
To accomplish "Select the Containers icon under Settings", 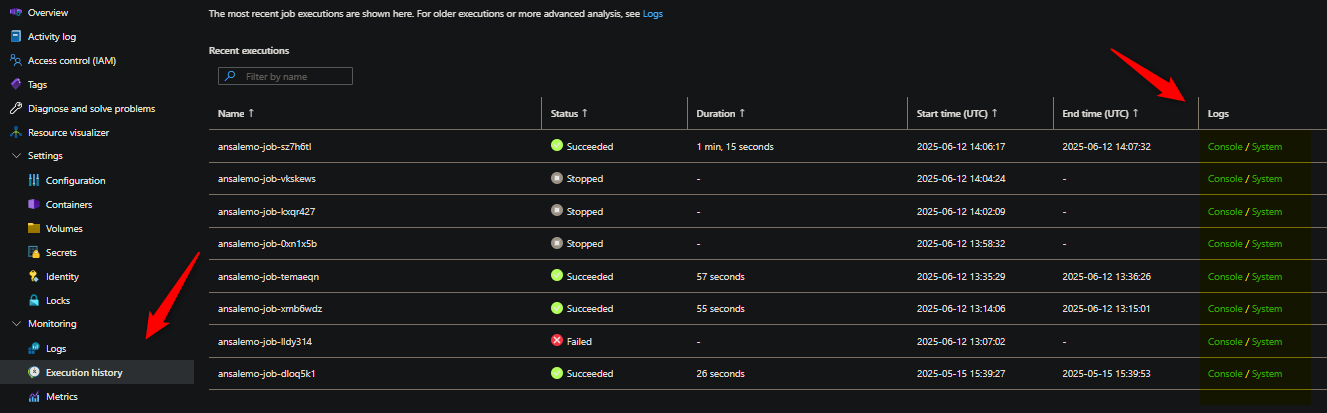I will (33, 204).
